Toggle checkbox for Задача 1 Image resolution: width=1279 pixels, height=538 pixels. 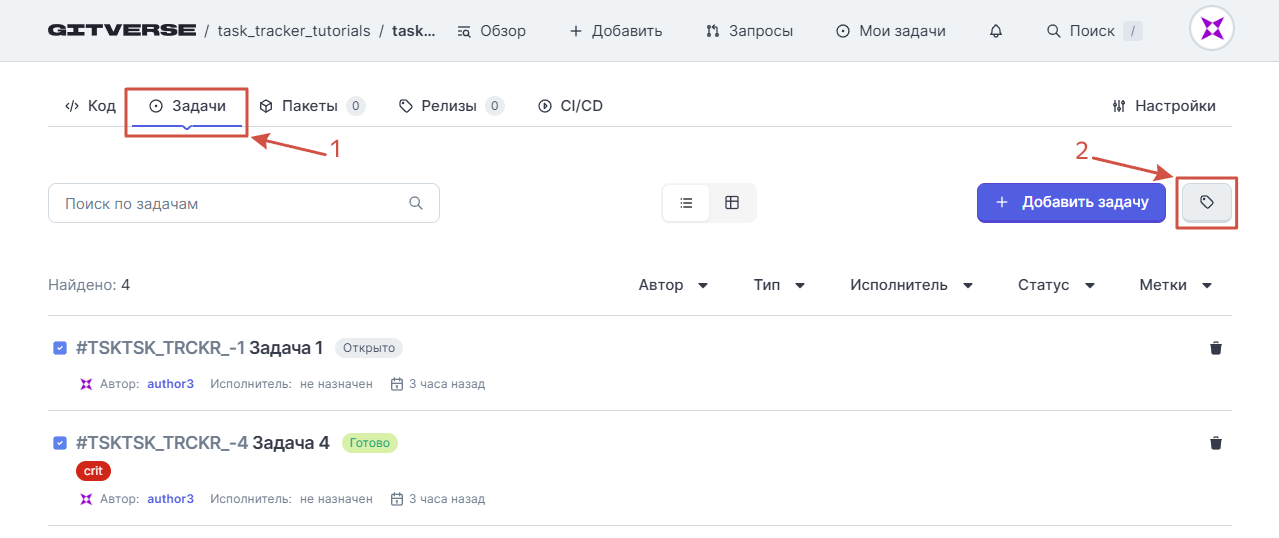(60, 348)
